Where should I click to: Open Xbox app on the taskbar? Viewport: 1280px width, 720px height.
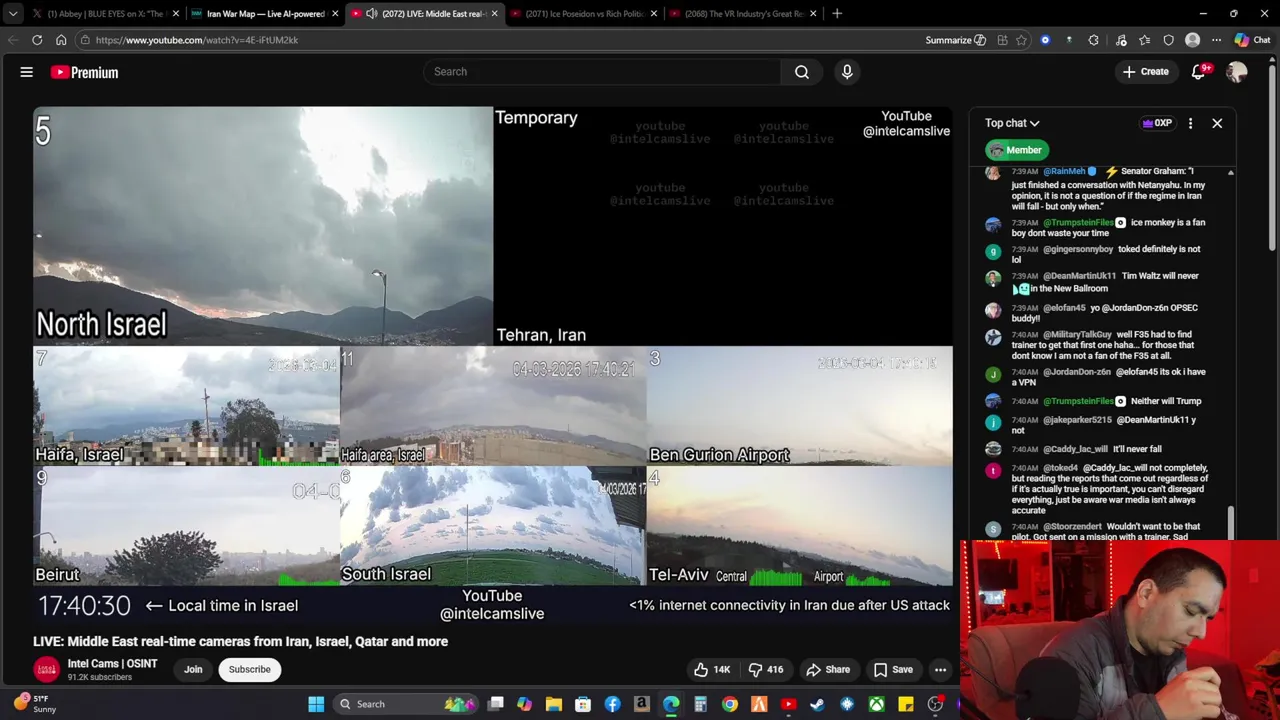876,704
